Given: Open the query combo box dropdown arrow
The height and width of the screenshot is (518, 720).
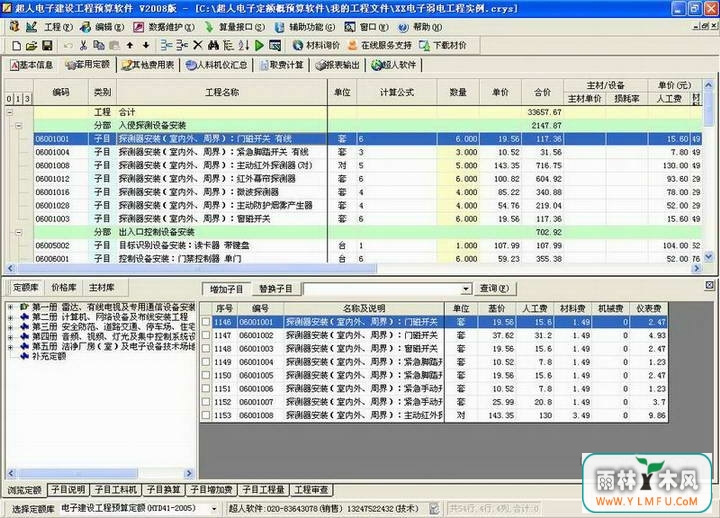Looking at the screenshot, I should coord(466,289).
